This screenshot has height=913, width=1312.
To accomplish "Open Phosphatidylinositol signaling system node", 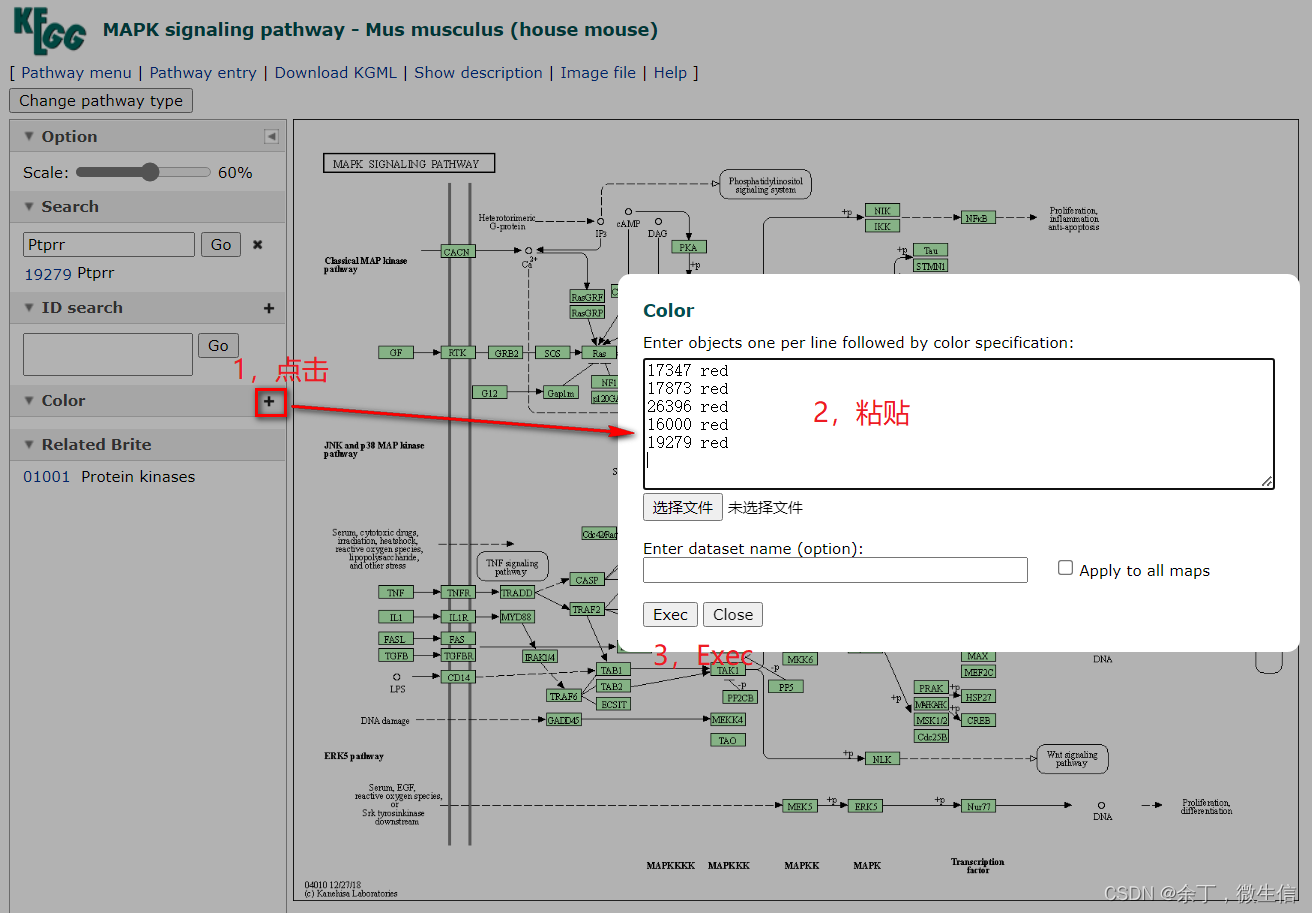I will point(765,185).
